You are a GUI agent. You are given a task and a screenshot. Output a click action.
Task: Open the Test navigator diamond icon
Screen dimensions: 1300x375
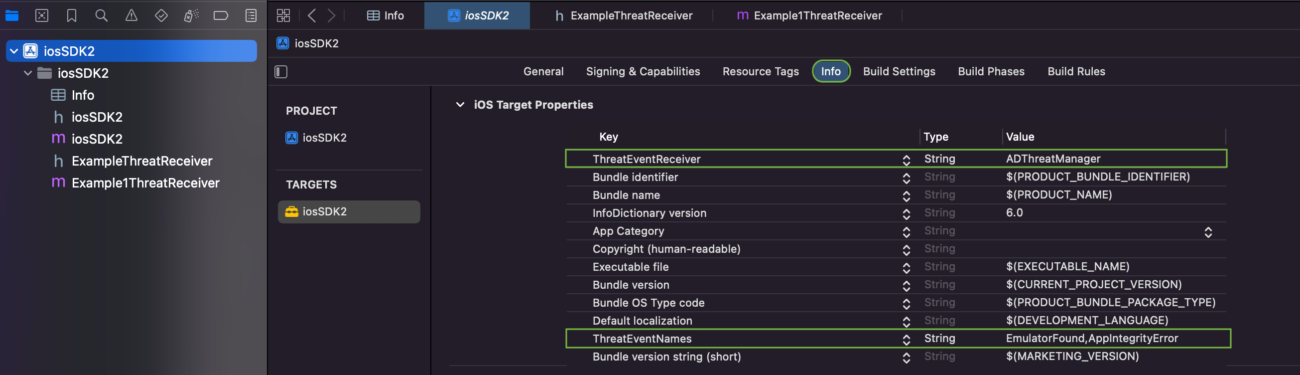click(x=162, y=16)
